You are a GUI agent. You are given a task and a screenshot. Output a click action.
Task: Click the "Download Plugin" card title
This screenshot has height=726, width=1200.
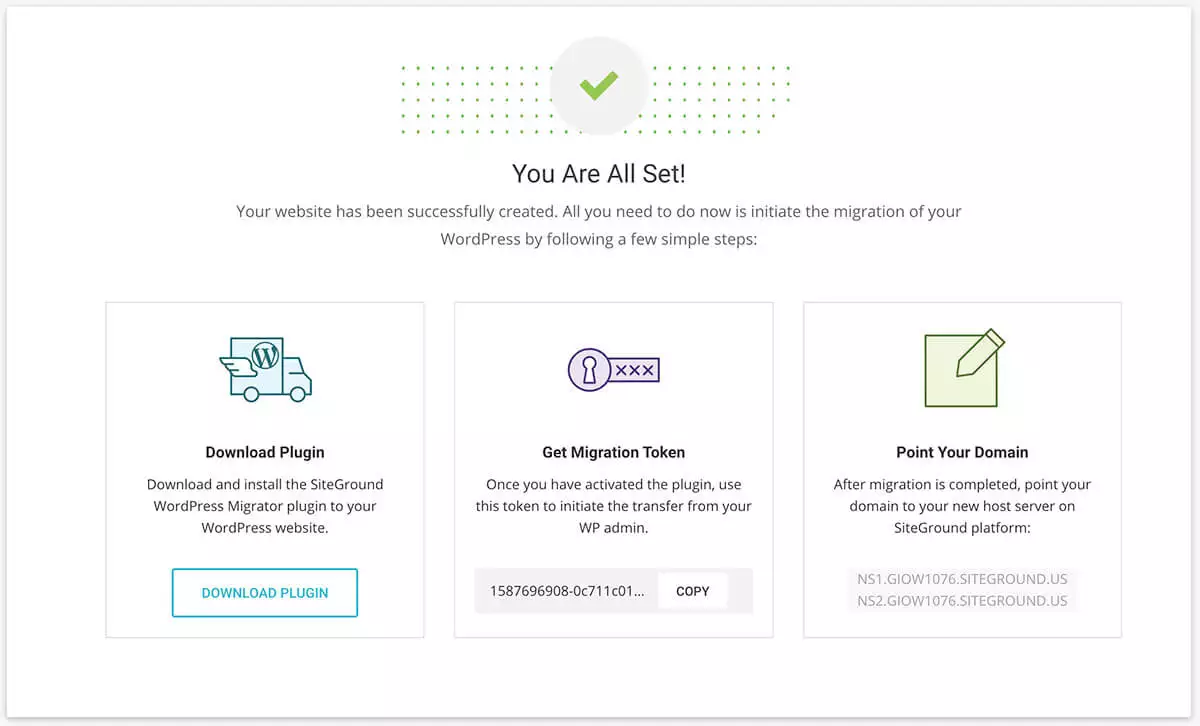point(265,452)
